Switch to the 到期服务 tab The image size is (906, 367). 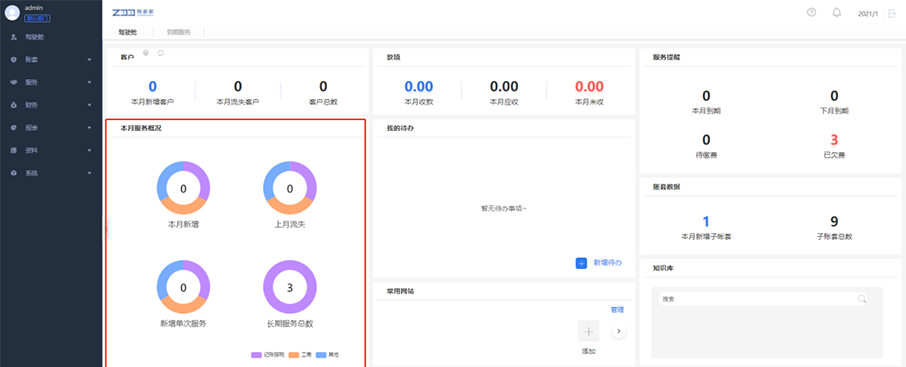coord(179,32)
